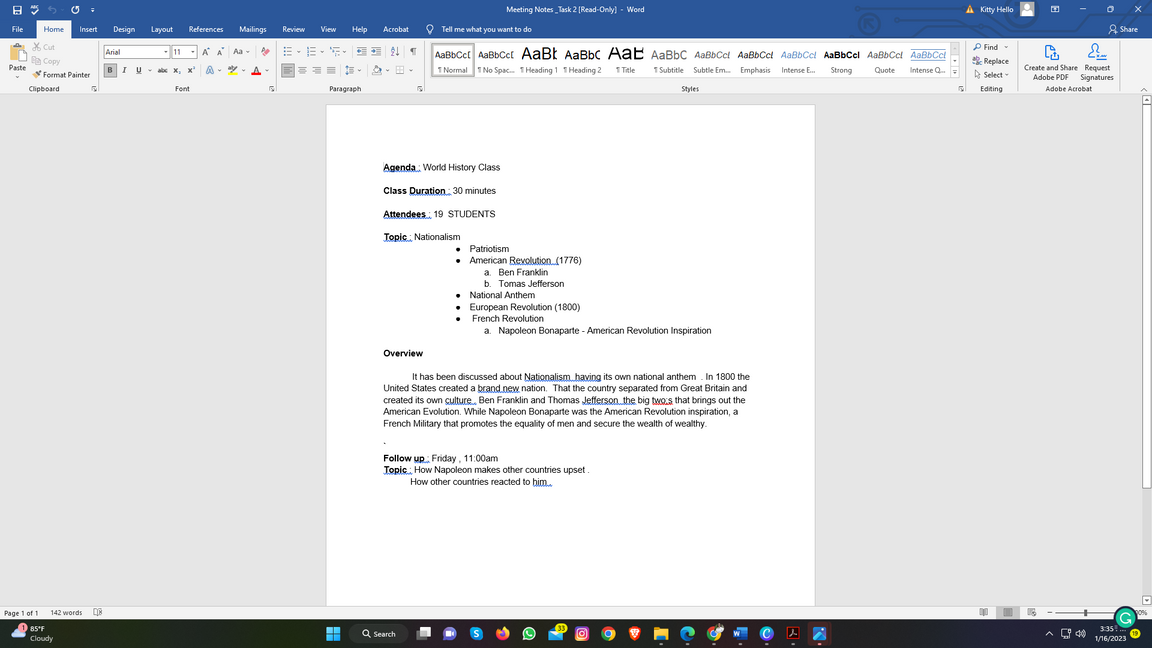Click the Increase Indent icon

click(376, 51)
